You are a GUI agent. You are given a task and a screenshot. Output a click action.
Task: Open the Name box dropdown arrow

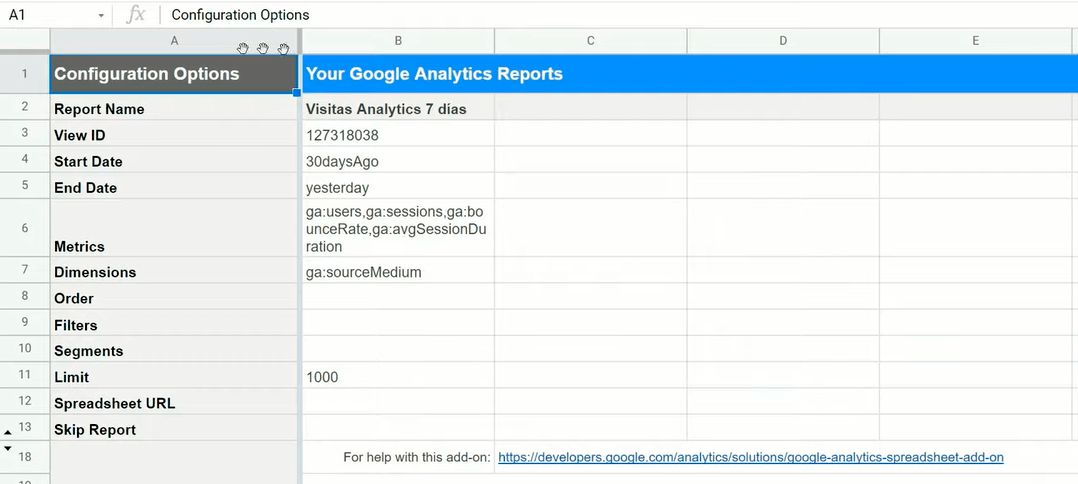pos(101,15)
